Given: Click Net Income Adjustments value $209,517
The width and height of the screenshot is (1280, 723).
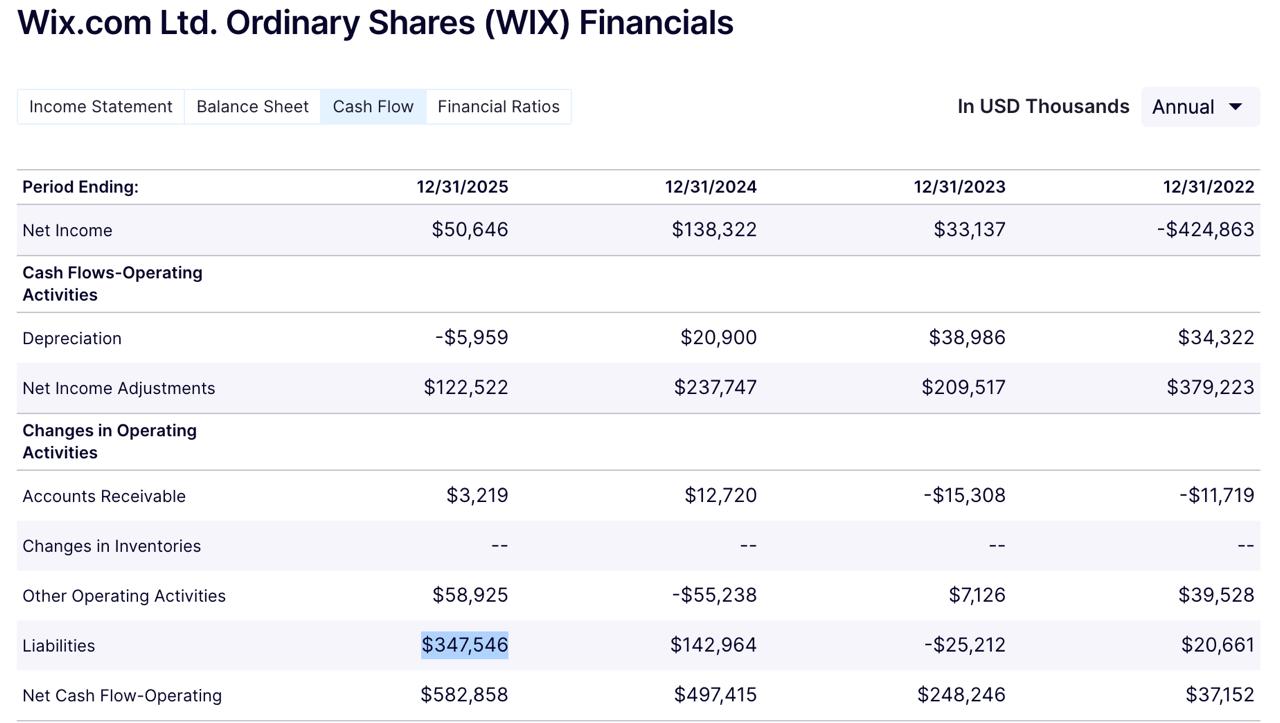Looking at the screenshot, I should pyautogui.click(x=964, y=388).
